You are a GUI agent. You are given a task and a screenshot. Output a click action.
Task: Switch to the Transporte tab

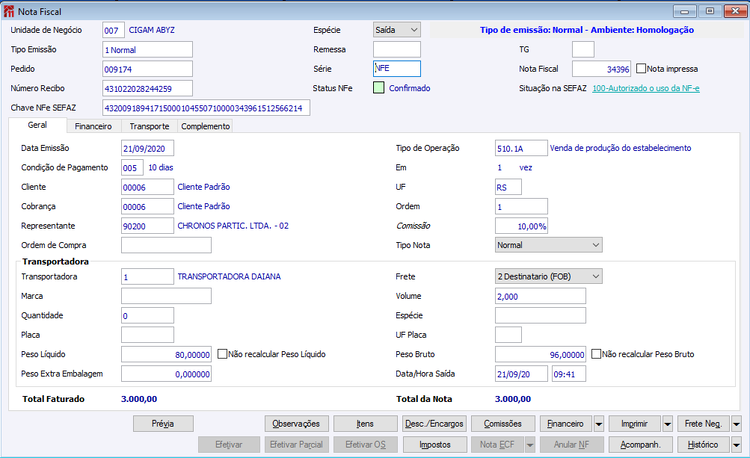pyautogui.click(x=149, y=126)
